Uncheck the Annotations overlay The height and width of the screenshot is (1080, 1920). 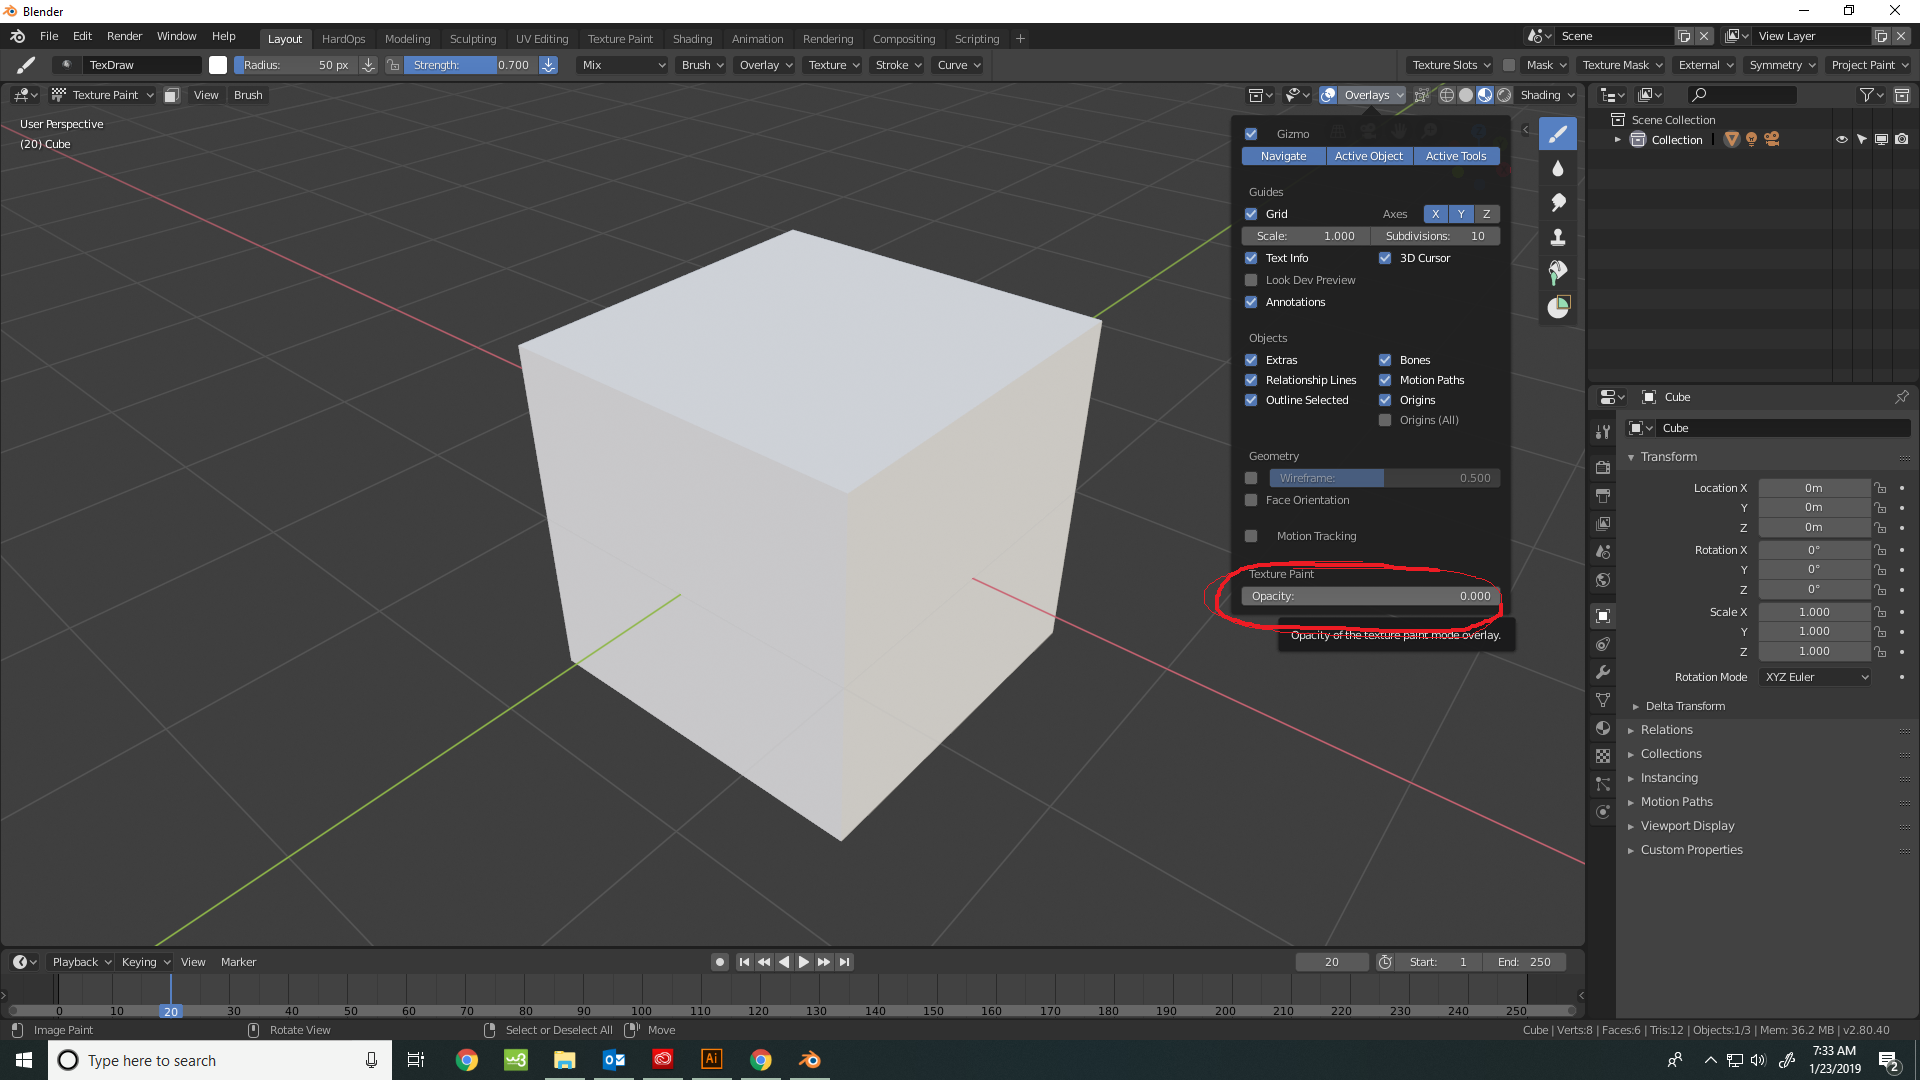pos(1251,302)
